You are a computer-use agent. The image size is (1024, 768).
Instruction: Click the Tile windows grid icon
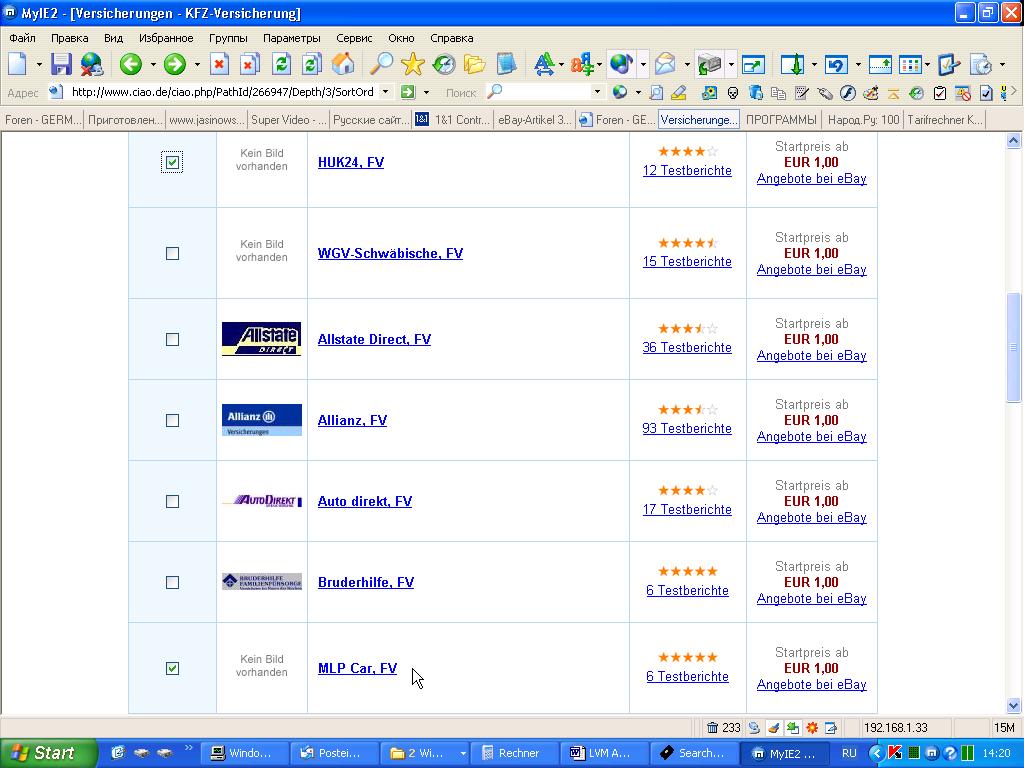[910, 64]
